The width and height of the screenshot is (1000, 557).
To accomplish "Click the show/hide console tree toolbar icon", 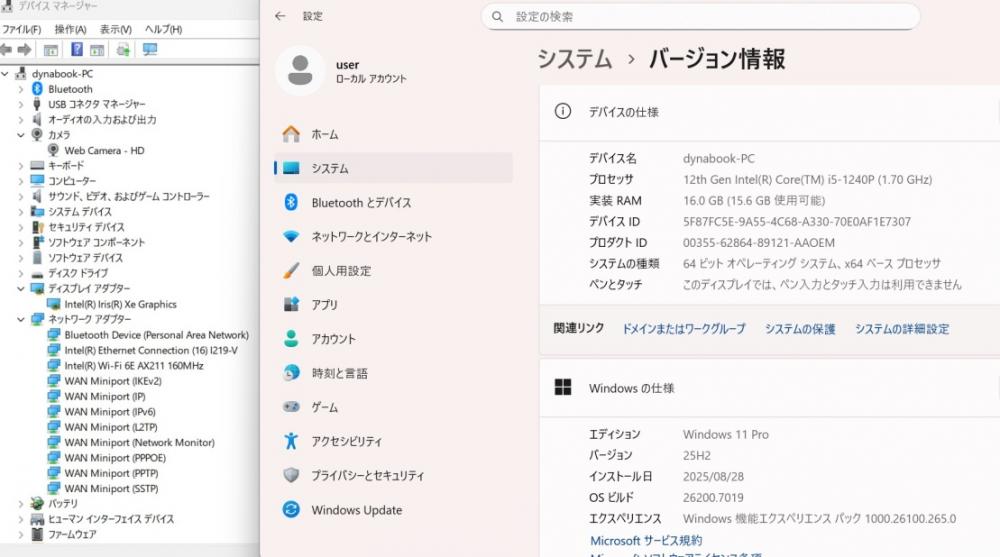I will click(51, 50).
